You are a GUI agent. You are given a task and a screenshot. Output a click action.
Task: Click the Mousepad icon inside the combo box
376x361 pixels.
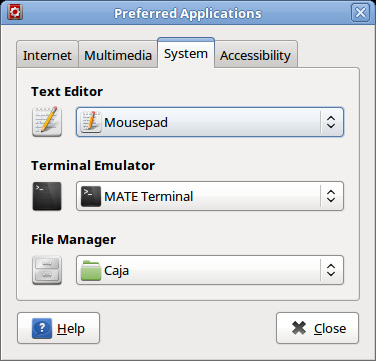click(91, 122)
